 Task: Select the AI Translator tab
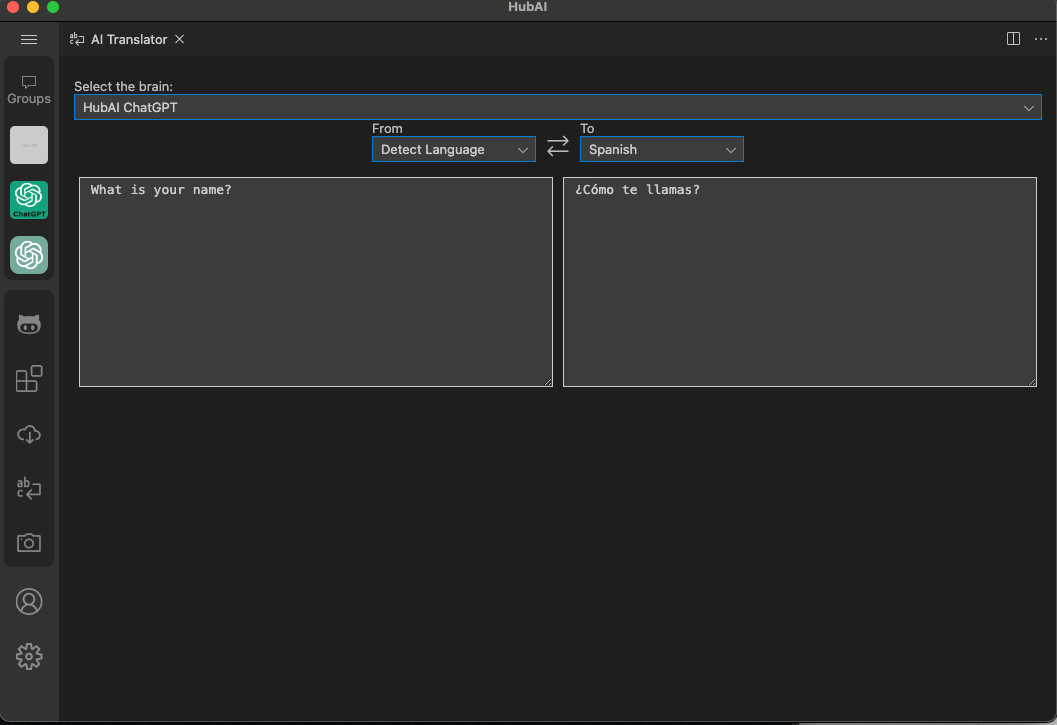pyautogui.click(x=128, y=39)
